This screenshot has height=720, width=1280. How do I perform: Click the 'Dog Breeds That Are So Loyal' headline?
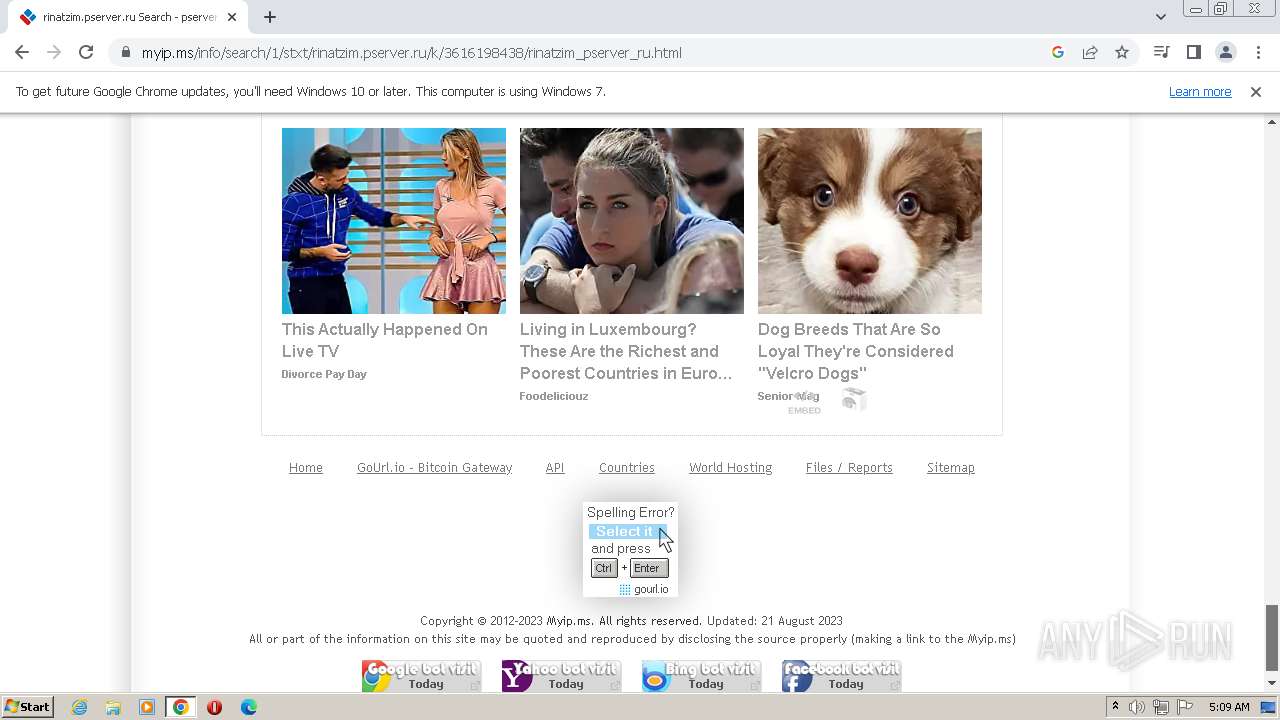[x=856, y=351]
